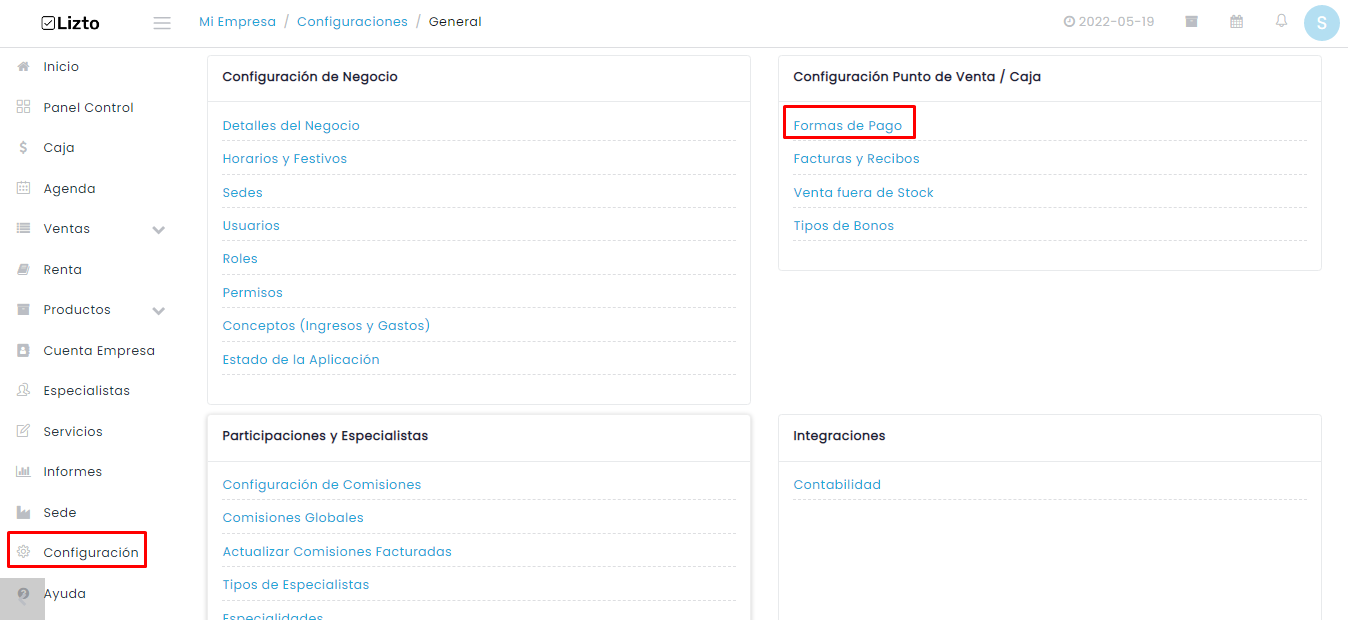1348x620 pixels.
Task: Open the Contabilidad integration link
Action: (x=837, y=485)
